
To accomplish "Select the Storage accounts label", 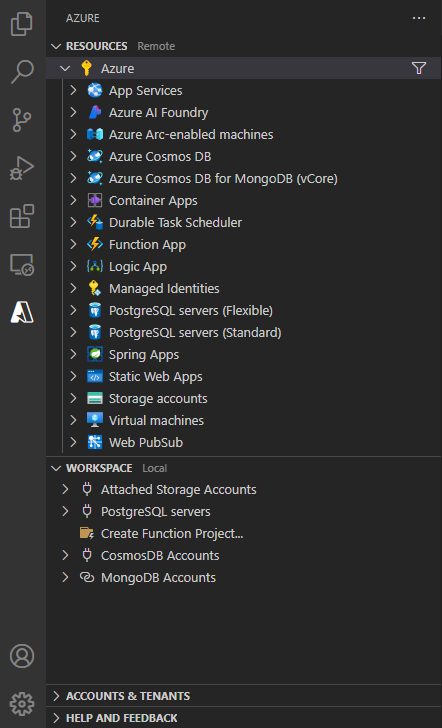I will tap(158, 398).
